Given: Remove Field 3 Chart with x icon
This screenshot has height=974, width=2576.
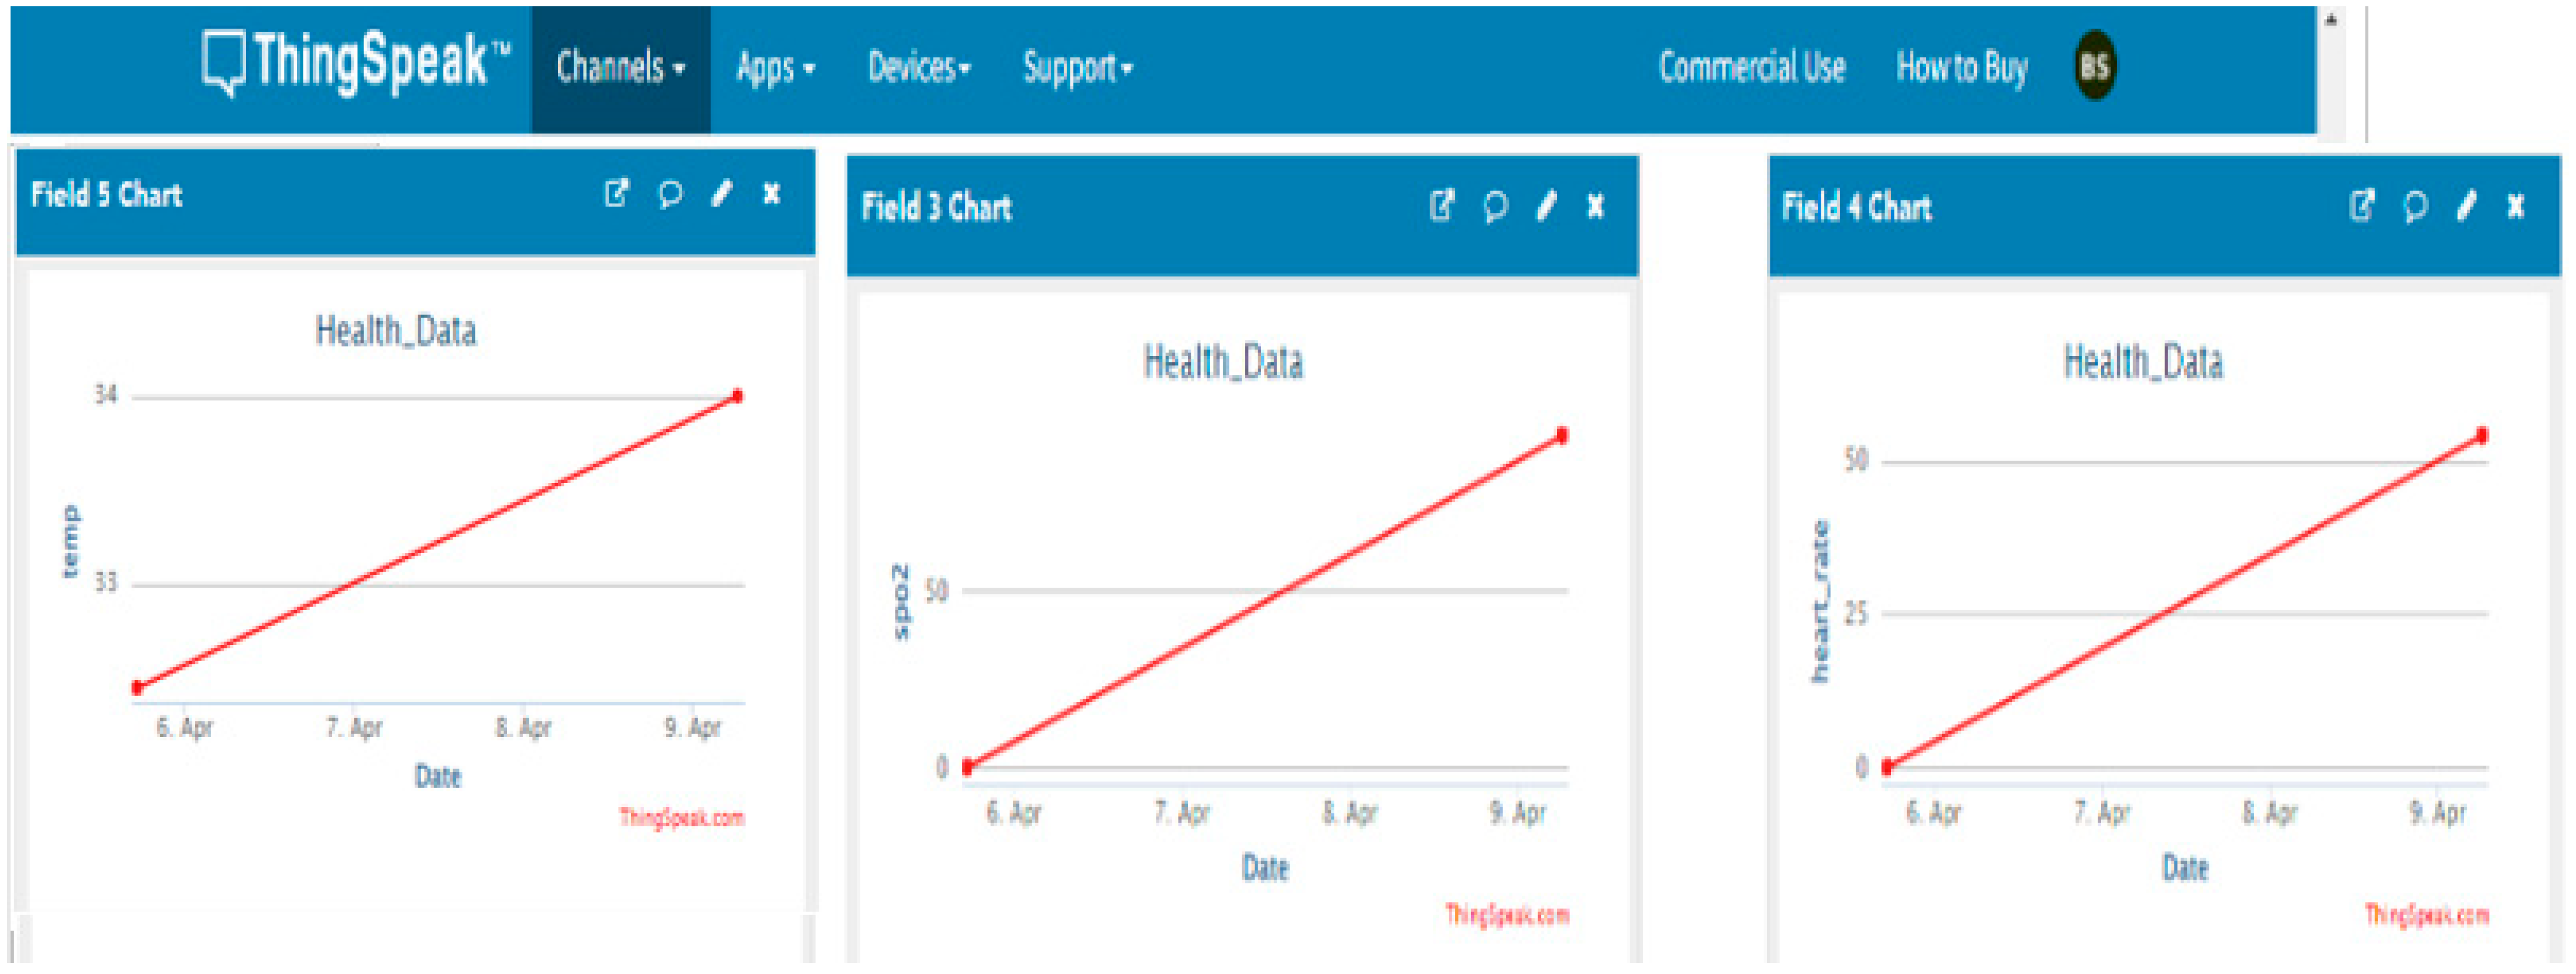Looking at the screenshot, I should pyautogui.click(x=1596, y=206).
